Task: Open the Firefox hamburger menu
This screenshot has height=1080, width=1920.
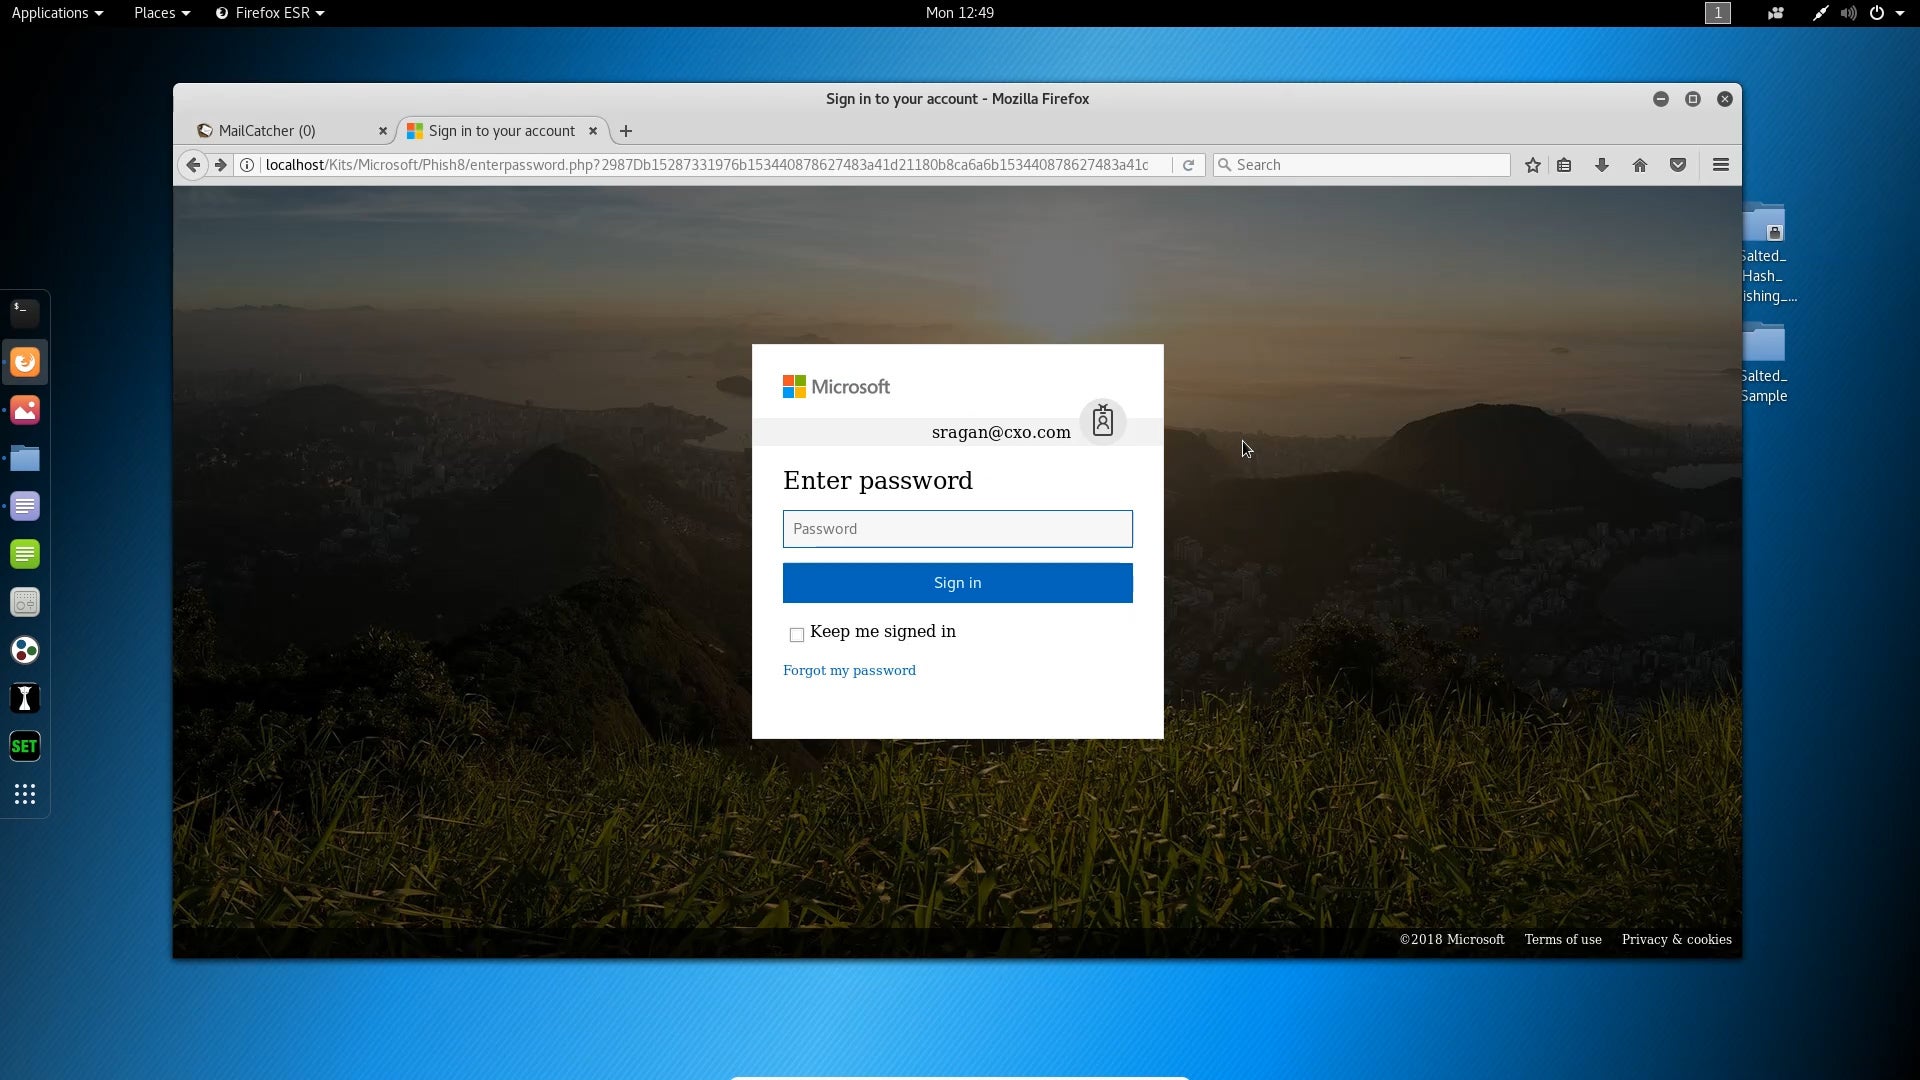Action: click(1721, 165)
